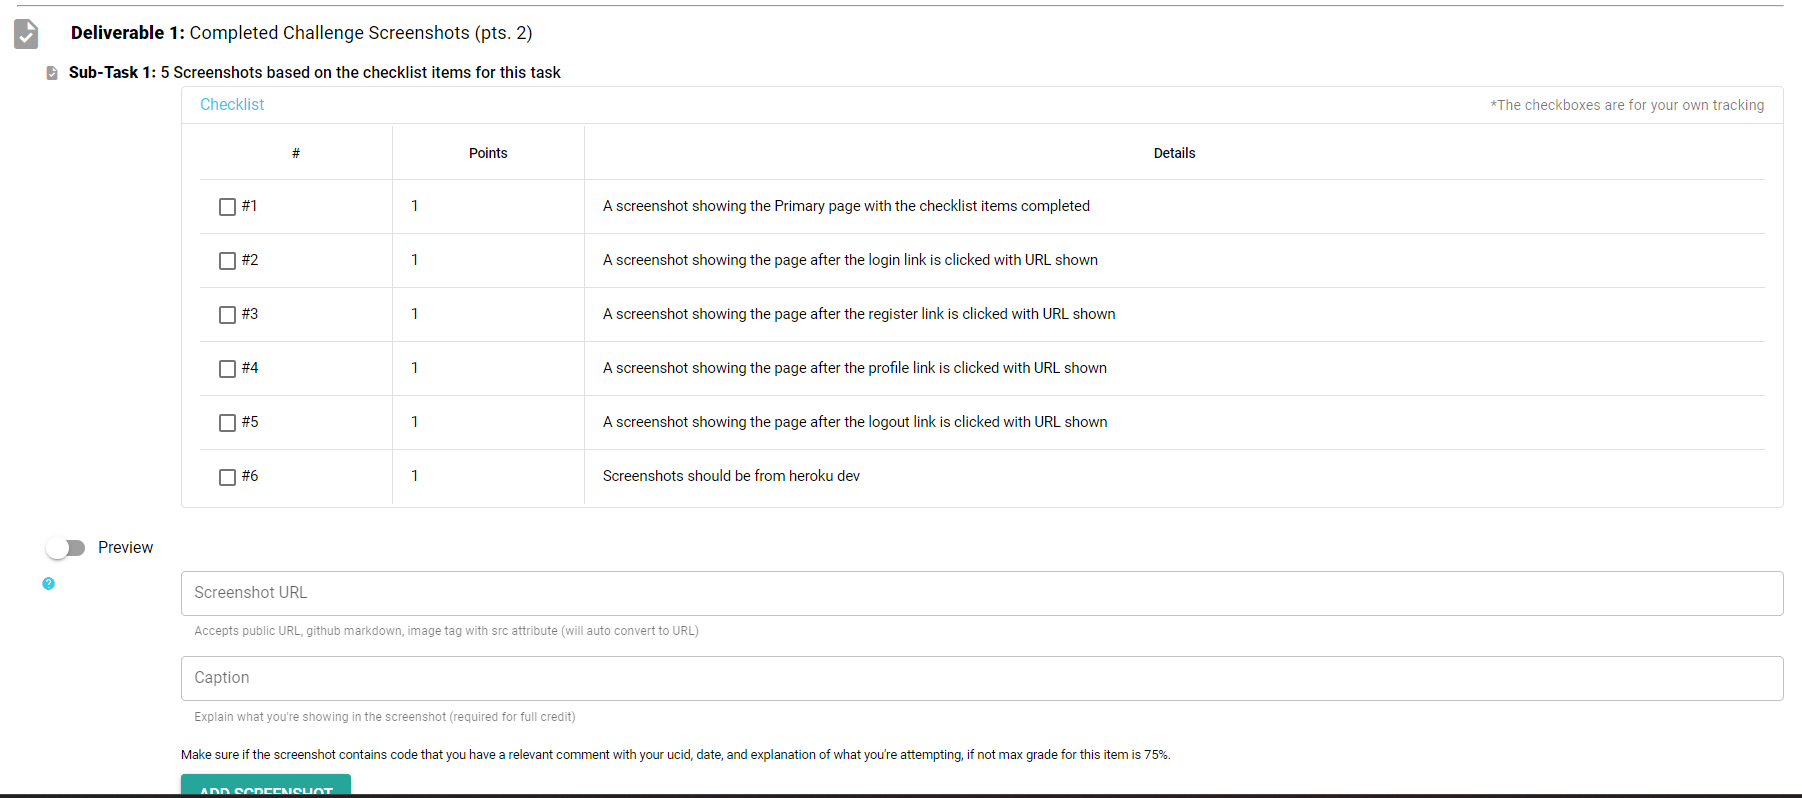
Task: Click the points value in row #1
Action: (x=415, y=206)
